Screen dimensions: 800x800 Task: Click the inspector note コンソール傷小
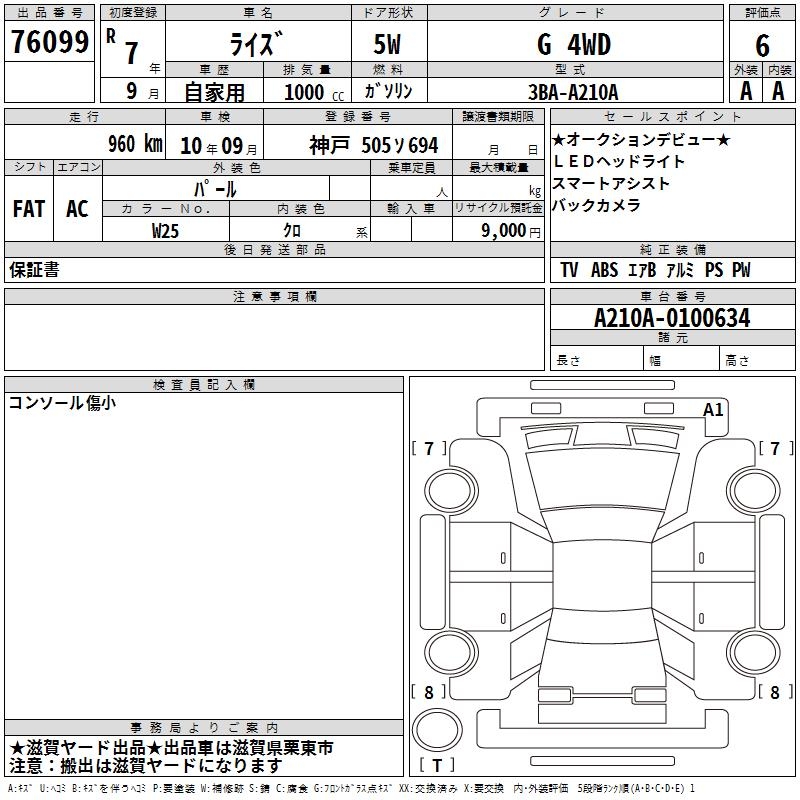click(x=62, y=402)
